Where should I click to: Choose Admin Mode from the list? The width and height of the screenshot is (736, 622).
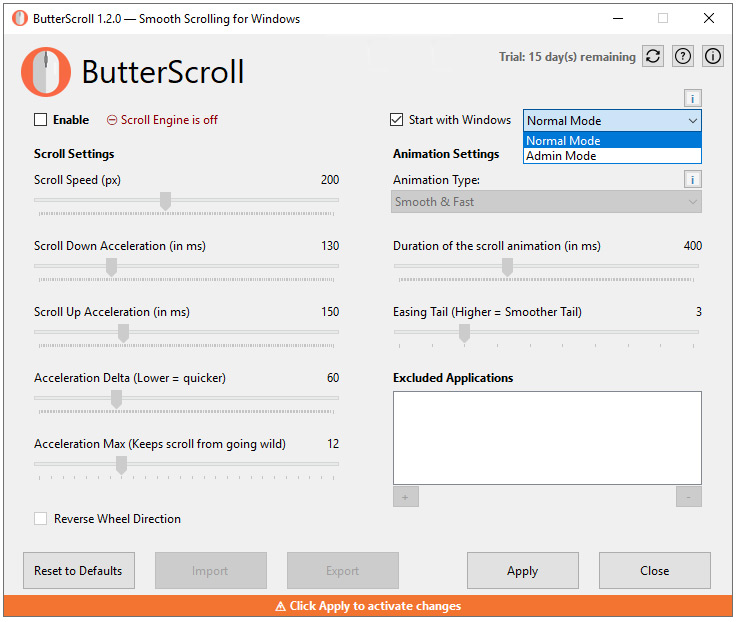tap(612, 156)
